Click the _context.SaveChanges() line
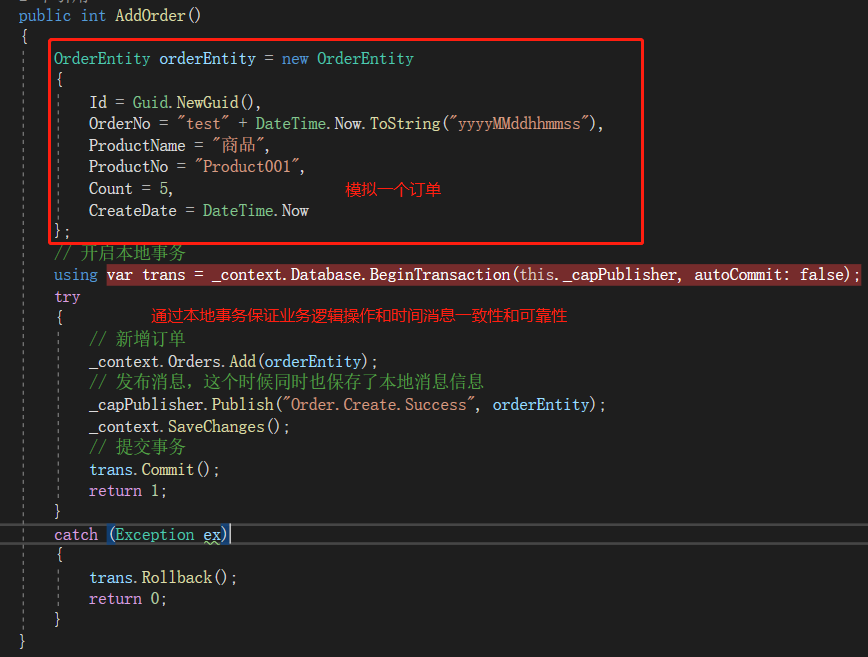Image resolution: width=868 pixels, height=657 pixels. pos(189,427)
